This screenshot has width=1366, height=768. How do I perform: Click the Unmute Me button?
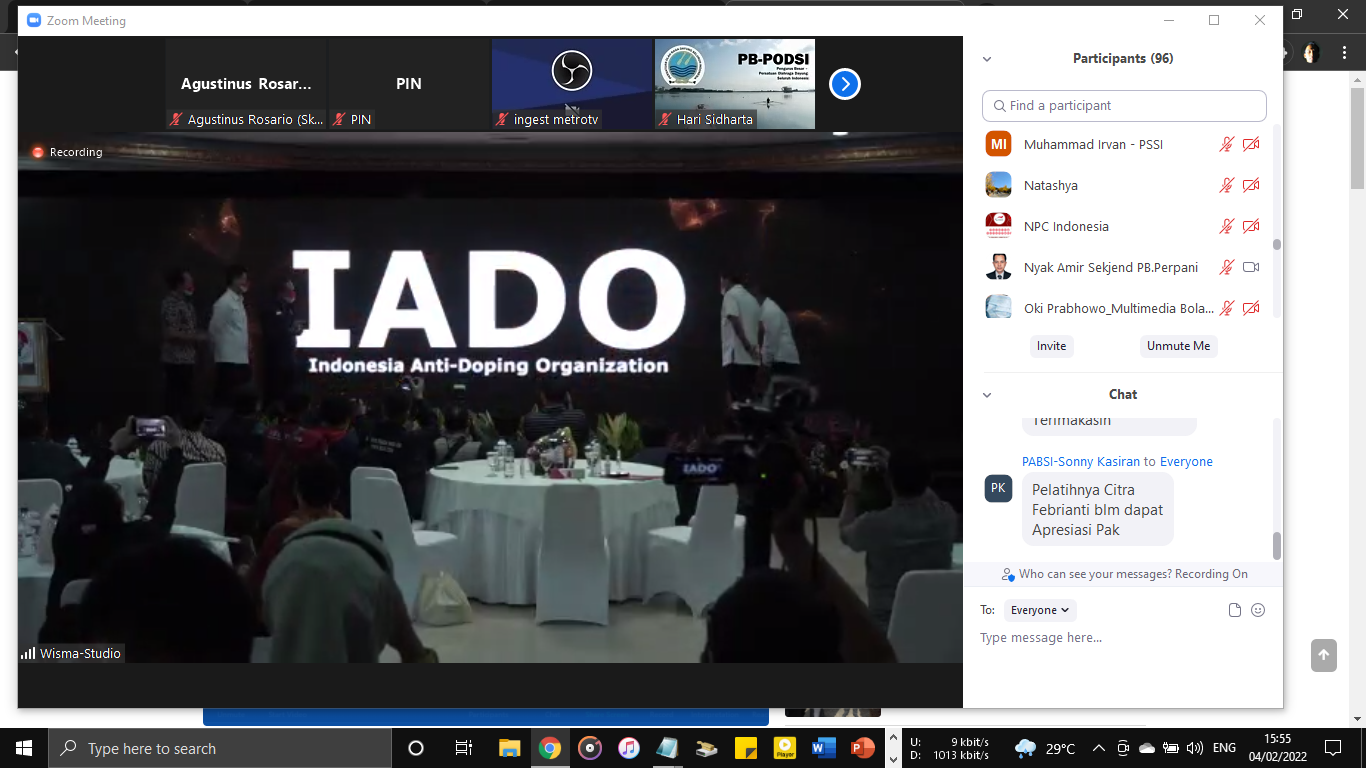click(1178, 346)
